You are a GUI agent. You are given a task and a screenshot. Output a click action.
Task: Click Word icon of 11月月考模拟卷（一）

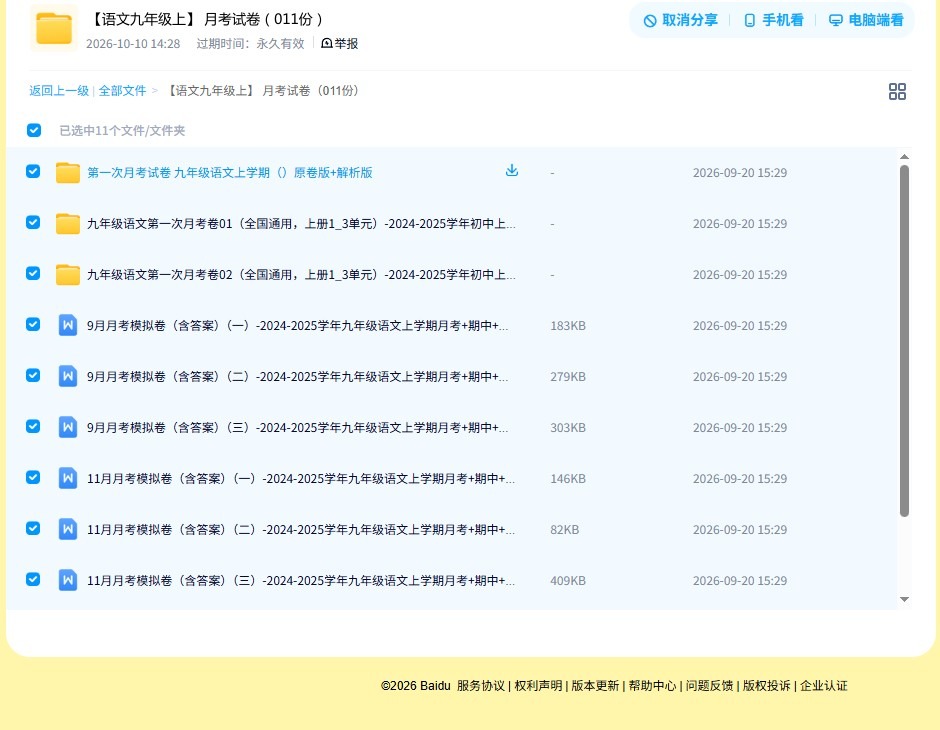tap(68, 478)
